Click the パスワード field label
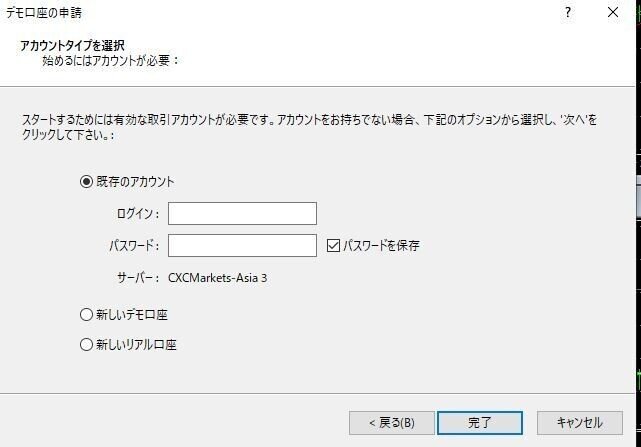 point(134,246)
